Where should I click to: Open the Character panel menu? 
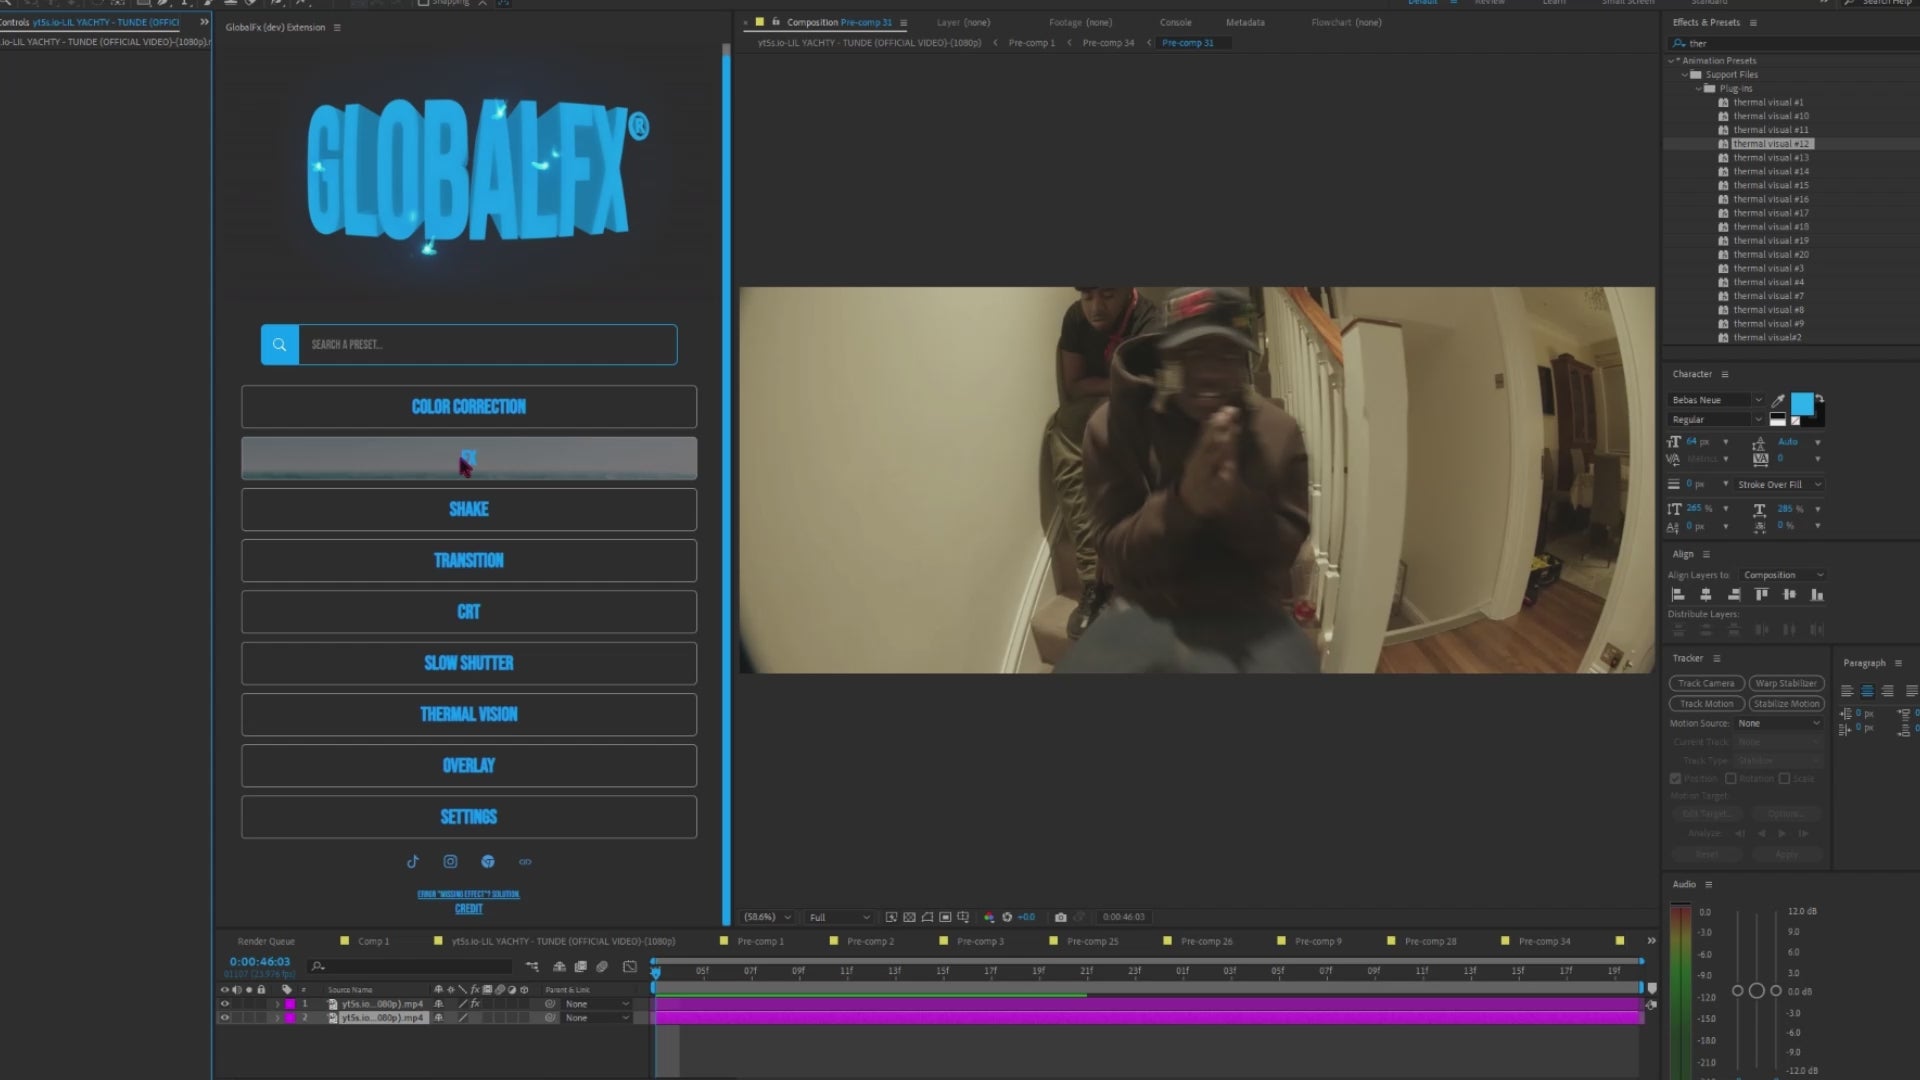(1724, 374)
